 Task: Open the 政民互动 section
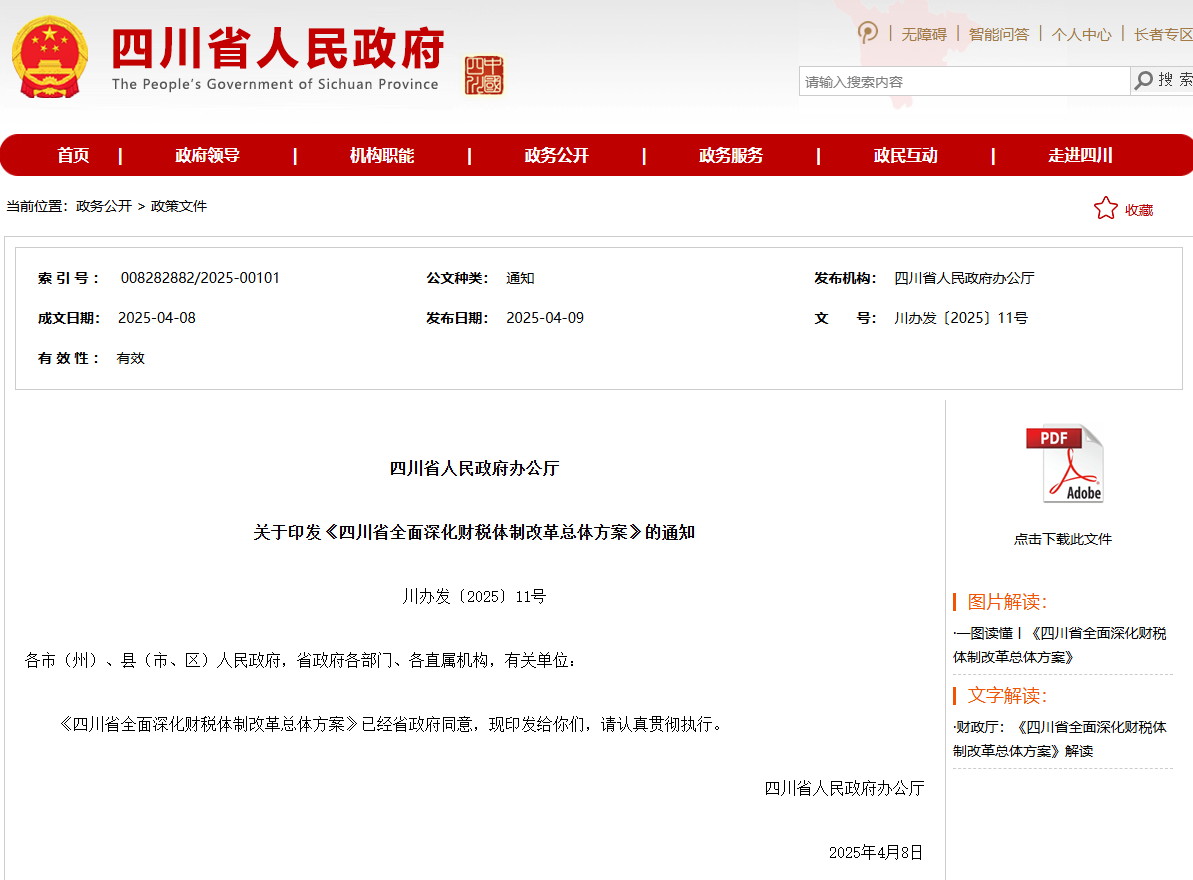(x=905, y=155)
